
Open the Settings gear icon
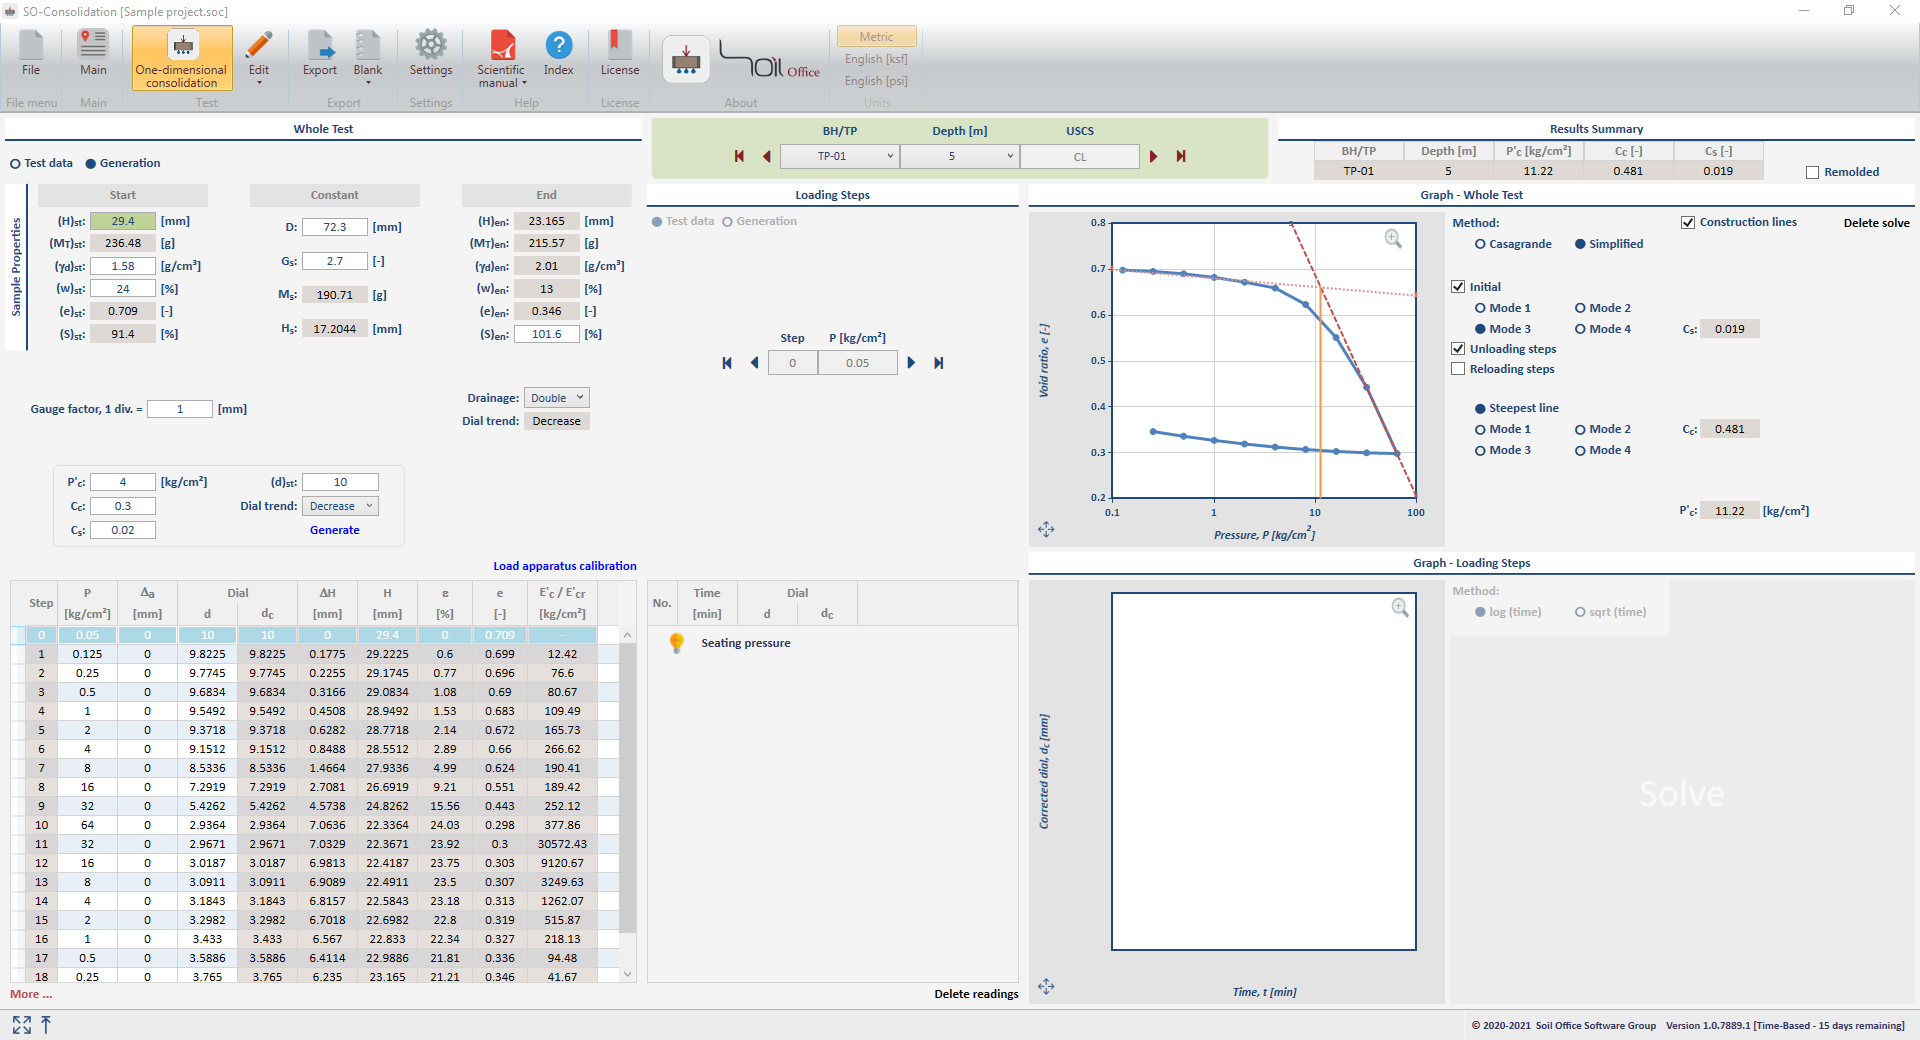pos(431,46)
